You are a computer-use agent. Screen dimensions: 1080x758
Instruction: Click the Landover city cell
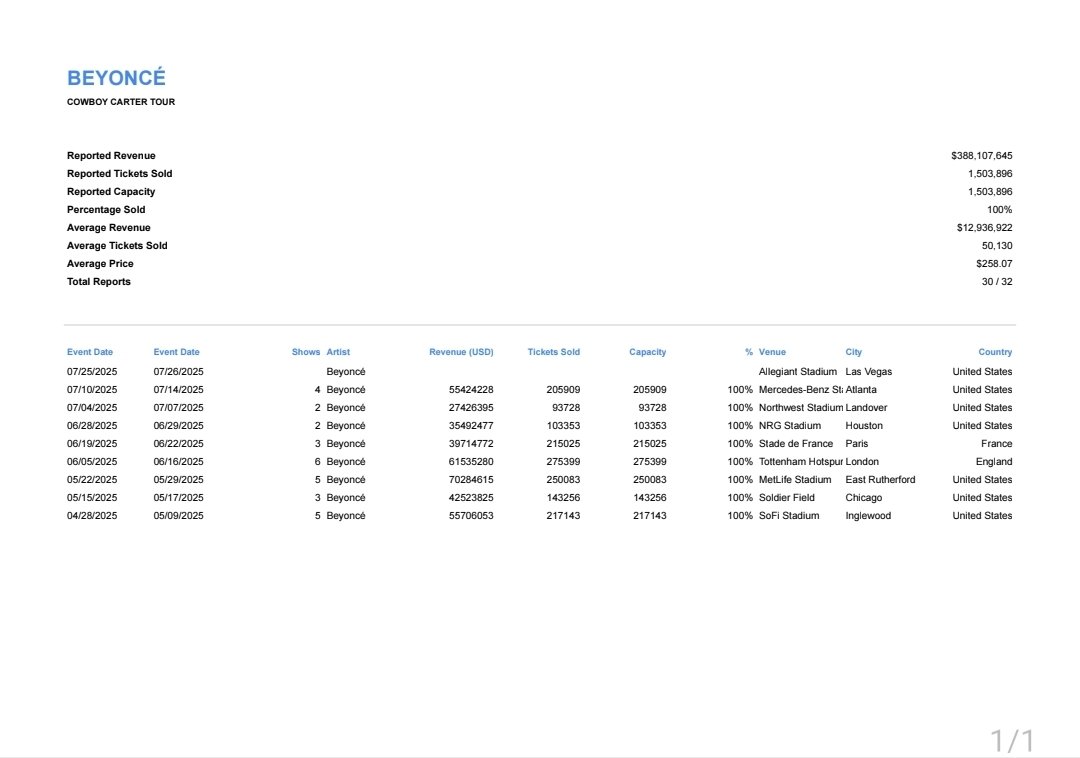(866, 408)
